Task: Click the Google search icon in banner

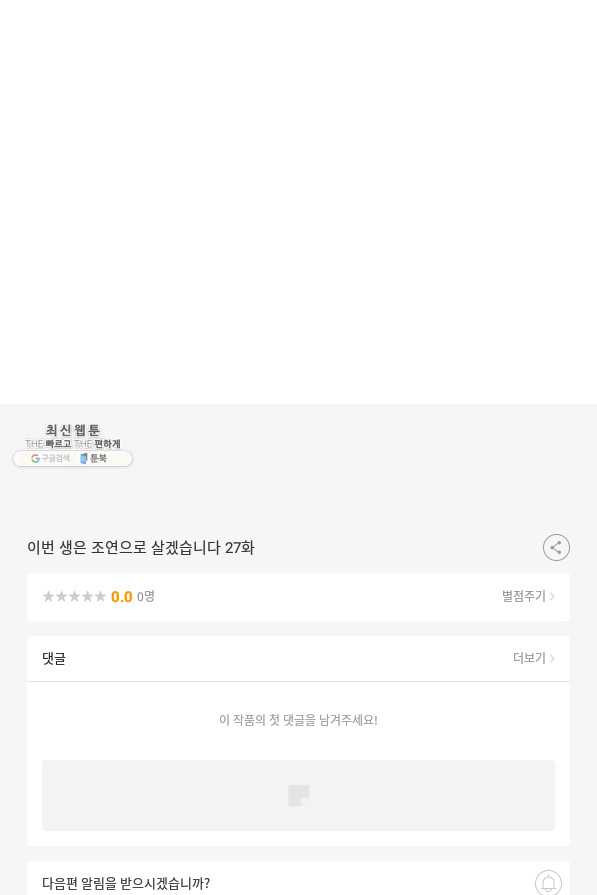Action: click(x=35, y=458)
